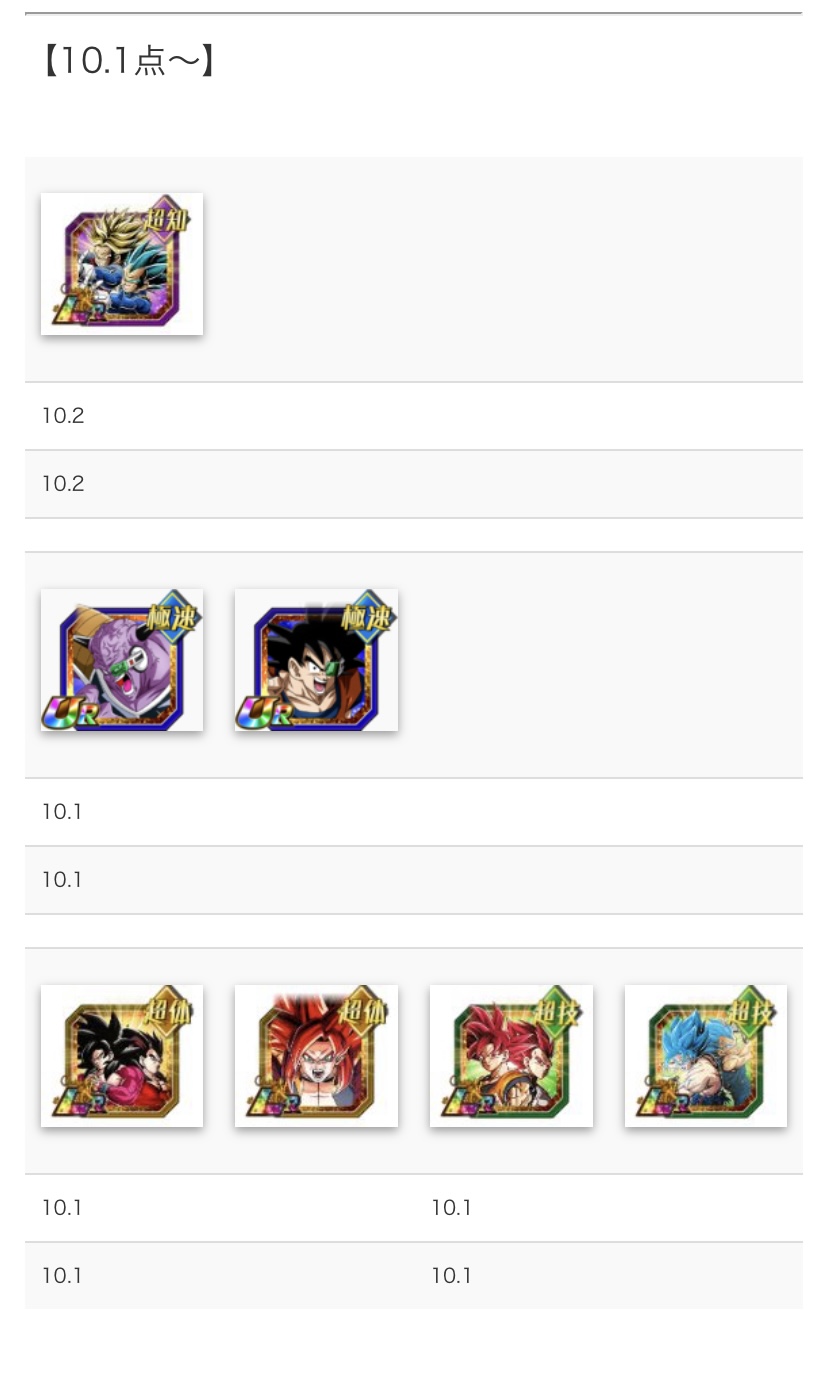Click the 極速 badge on the Ginyu card
828x1381 pixels.
(x=171, y=615)
